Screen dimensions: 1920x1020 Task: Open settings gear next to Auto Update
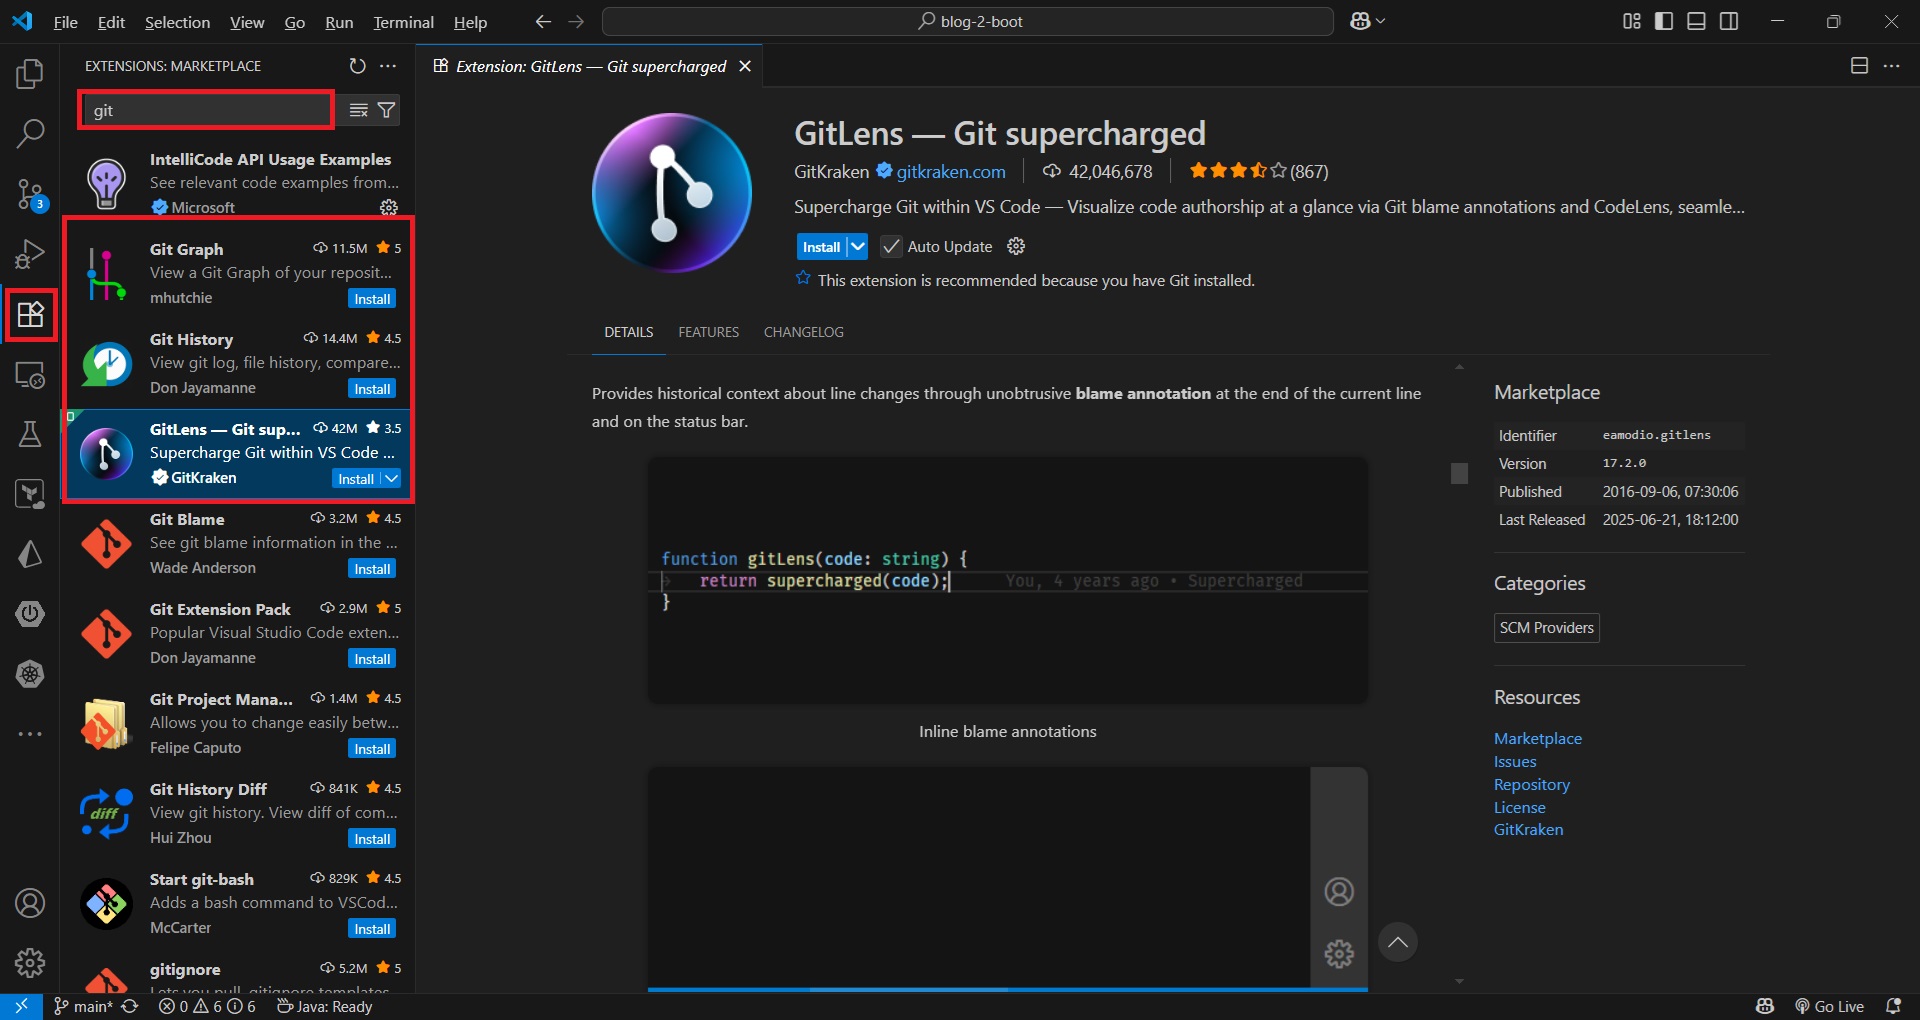(1016, 246)
